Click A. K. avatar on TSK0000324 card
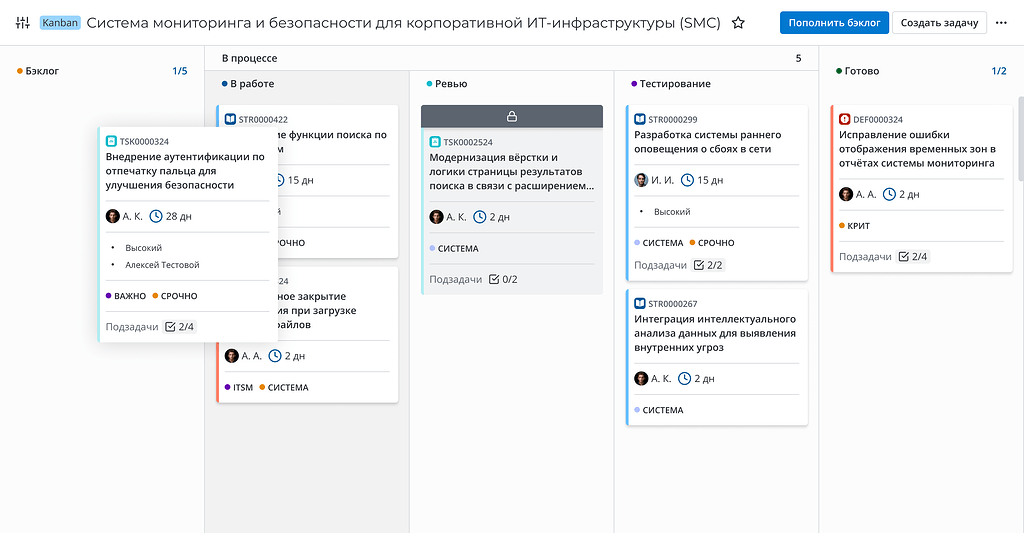The width and height of the screenshot is (1024, 533). tap(113, 216)
